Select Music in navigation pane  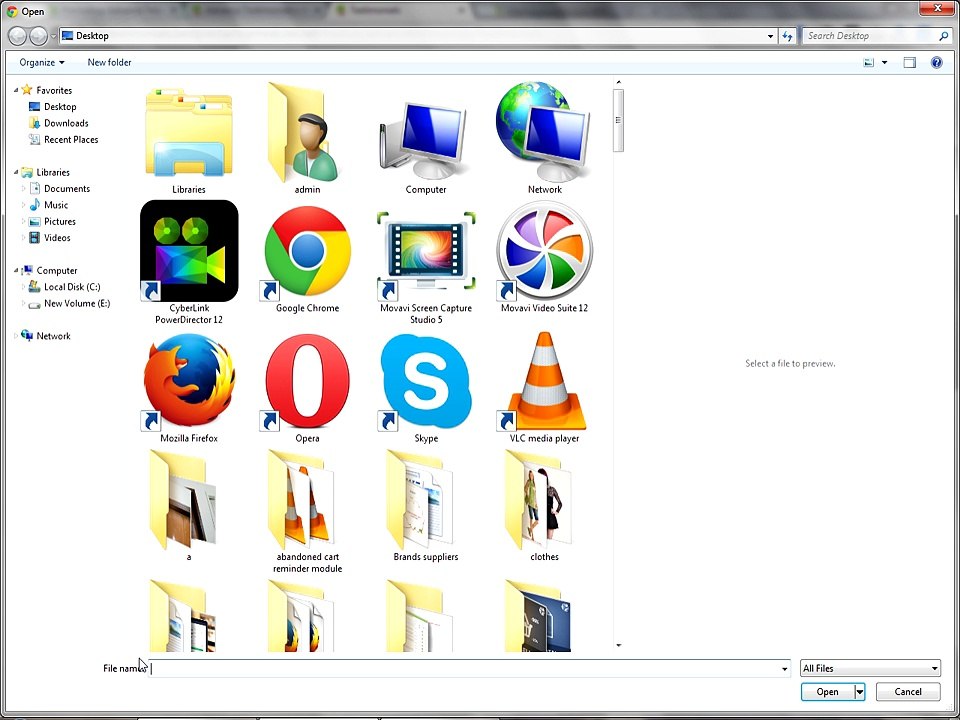point(48,205)
